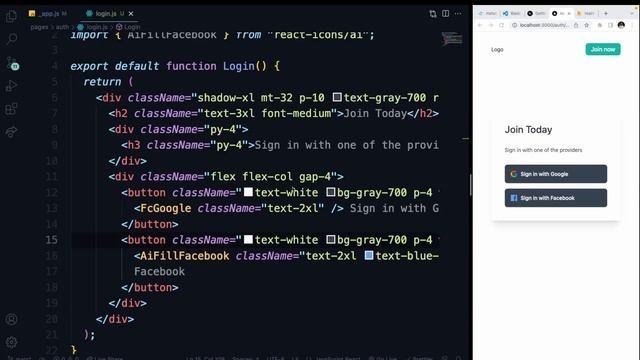Open the browser profile avatar
The image size is (640, 360).
tap(621, 25)
